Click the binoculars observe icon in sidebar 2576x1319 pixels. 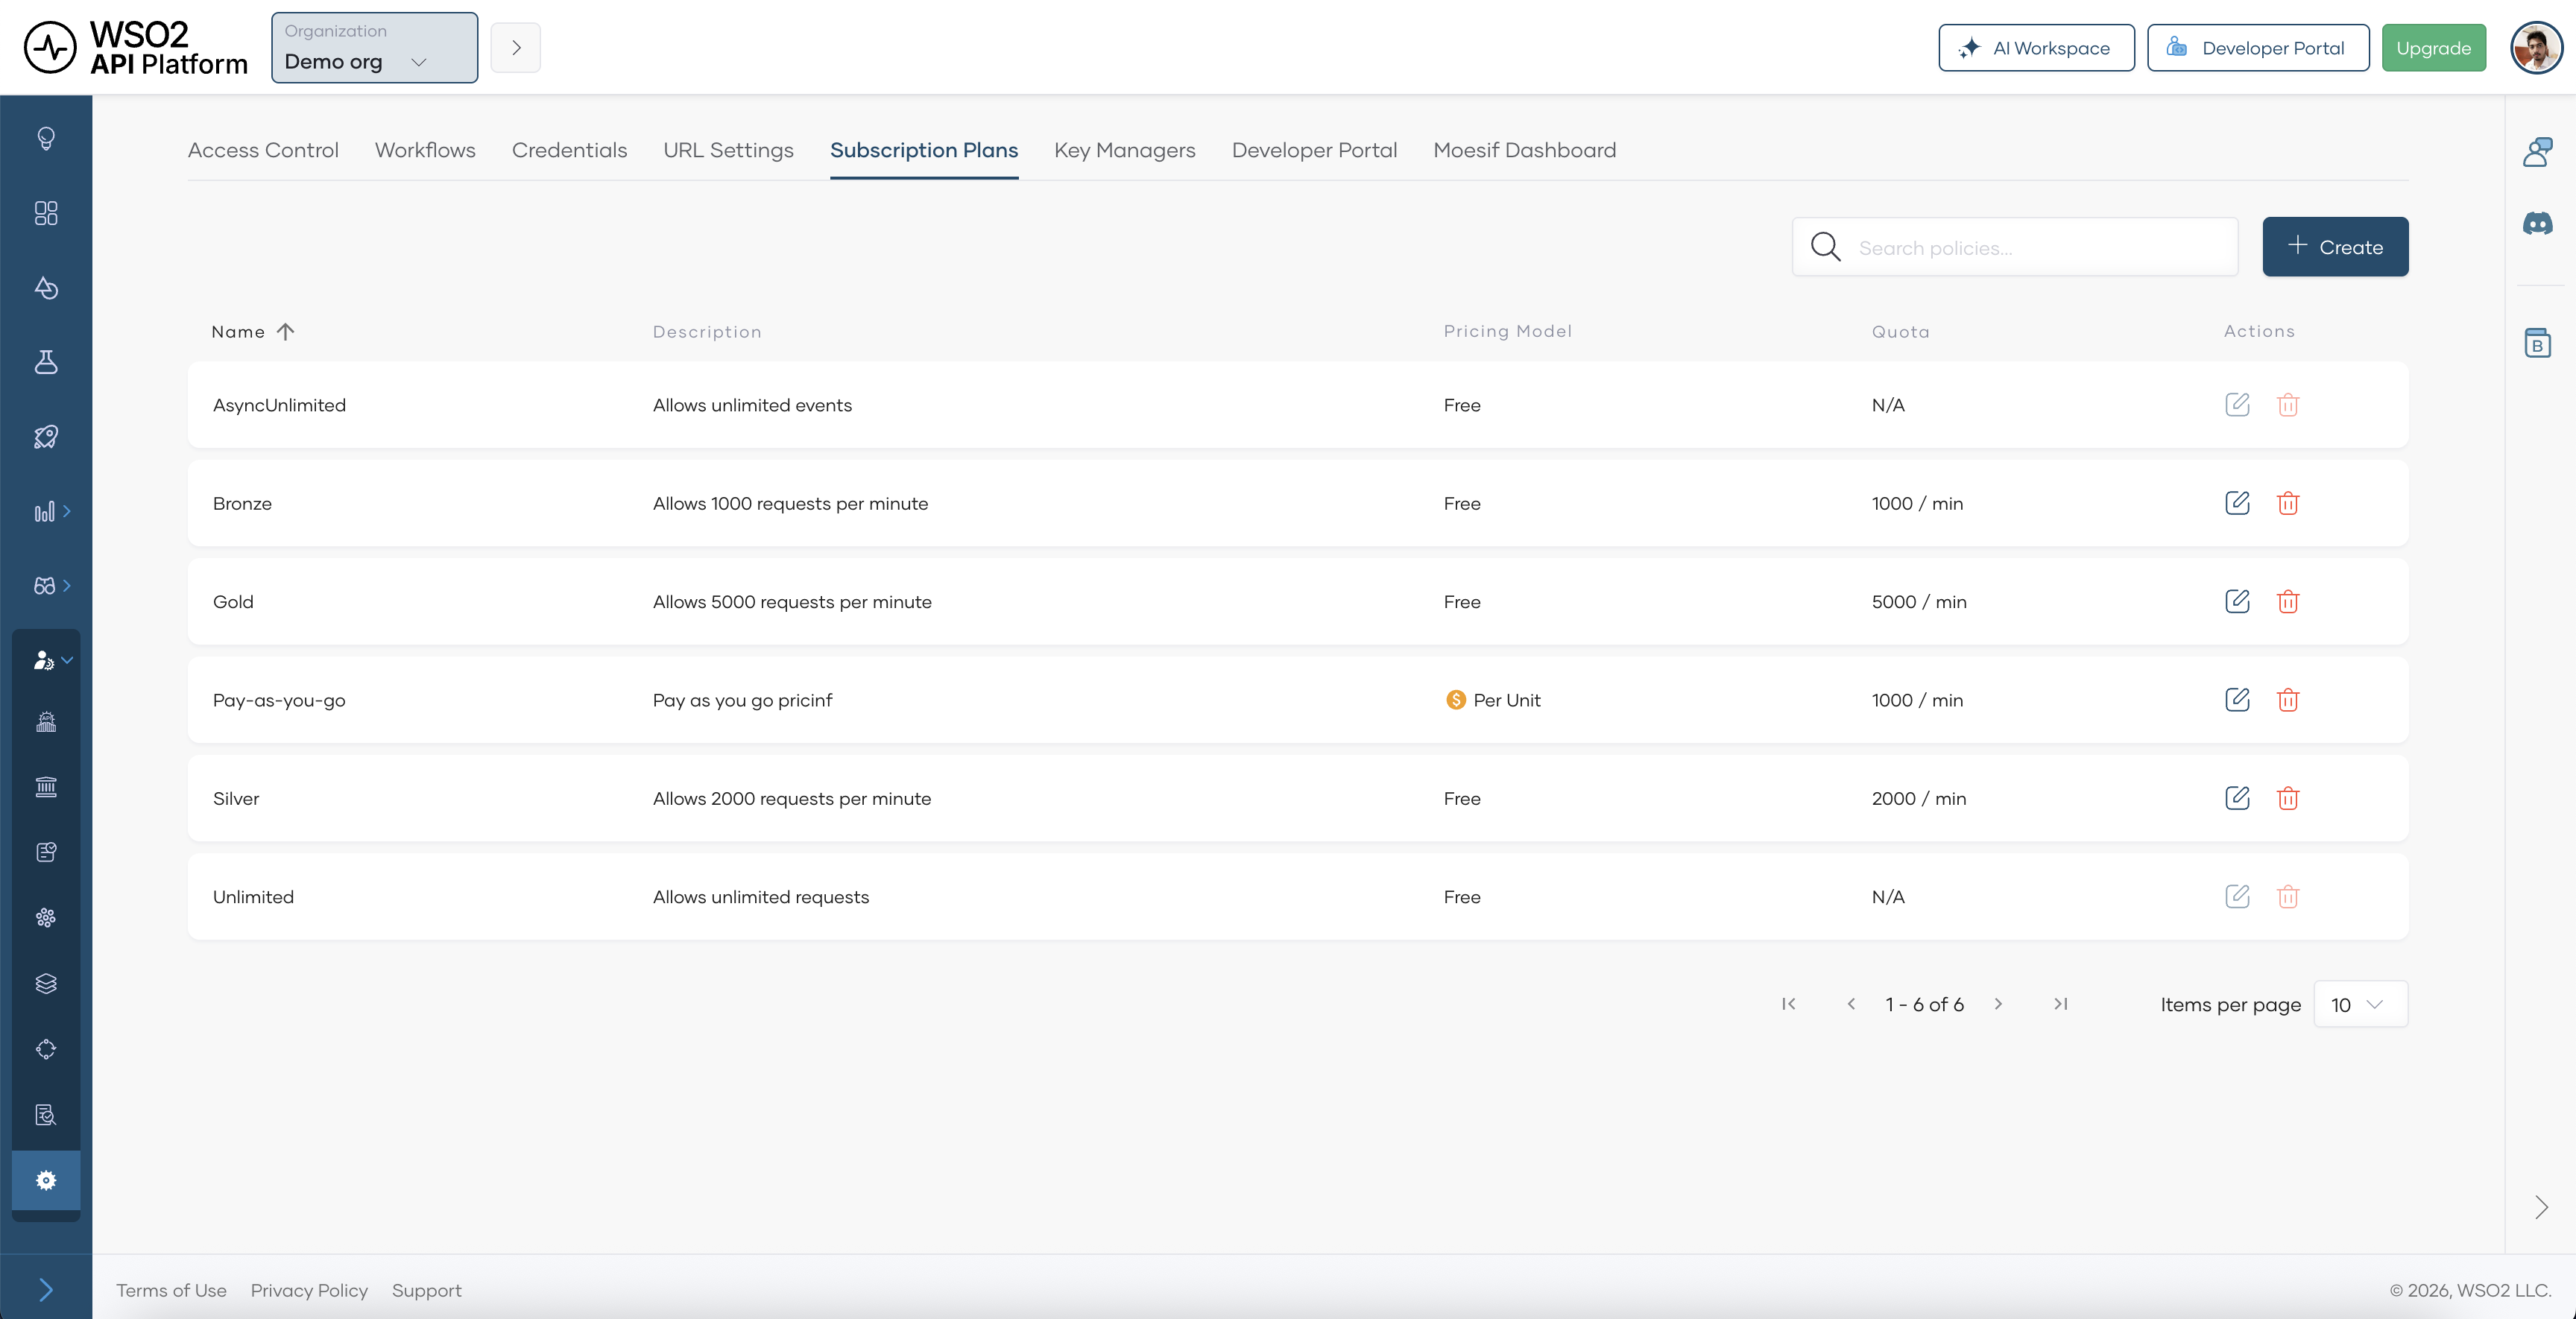[45, 586]
